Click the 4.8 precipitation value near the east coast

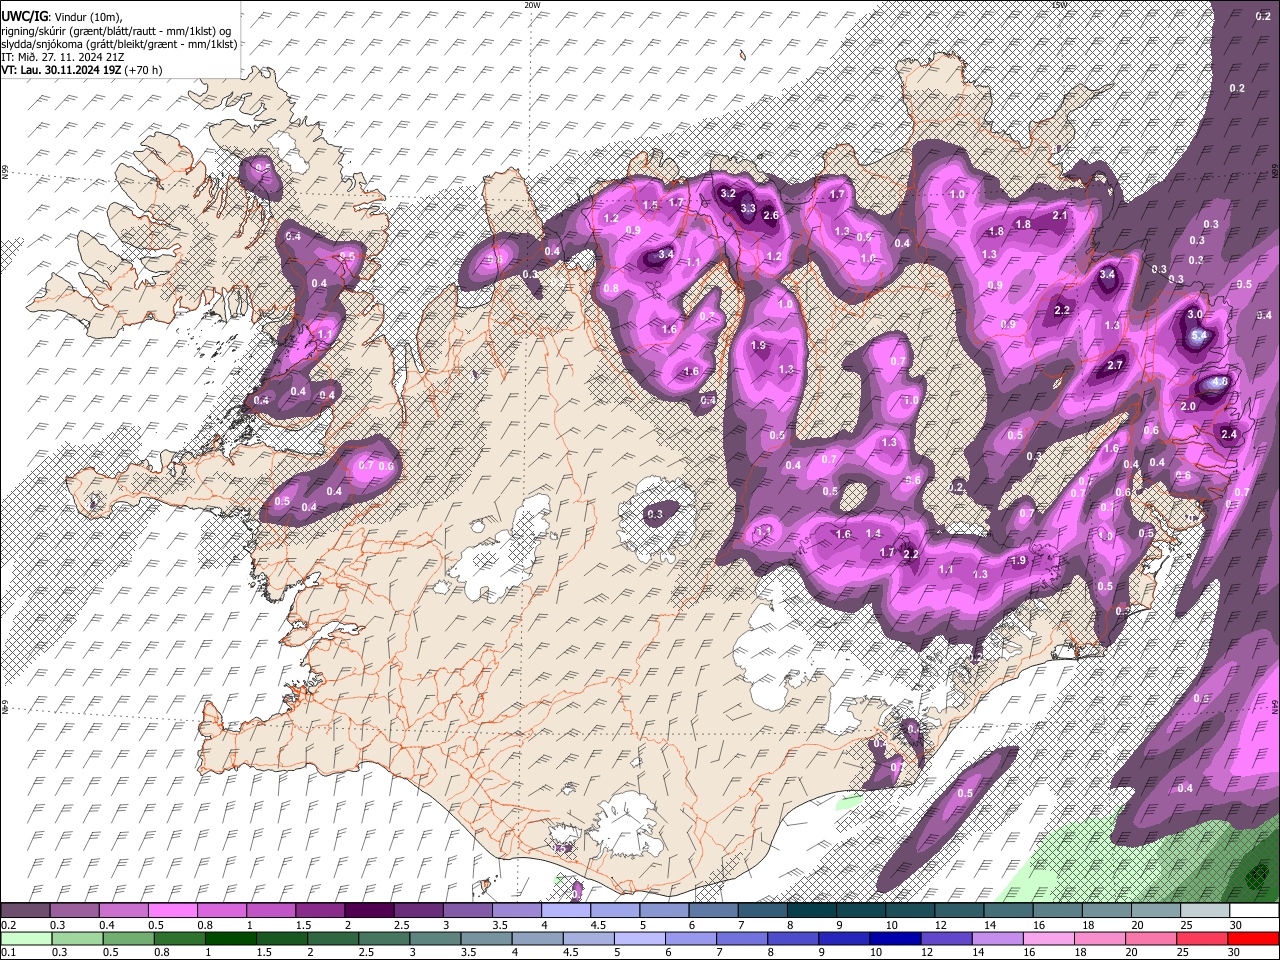(1220, 382)
